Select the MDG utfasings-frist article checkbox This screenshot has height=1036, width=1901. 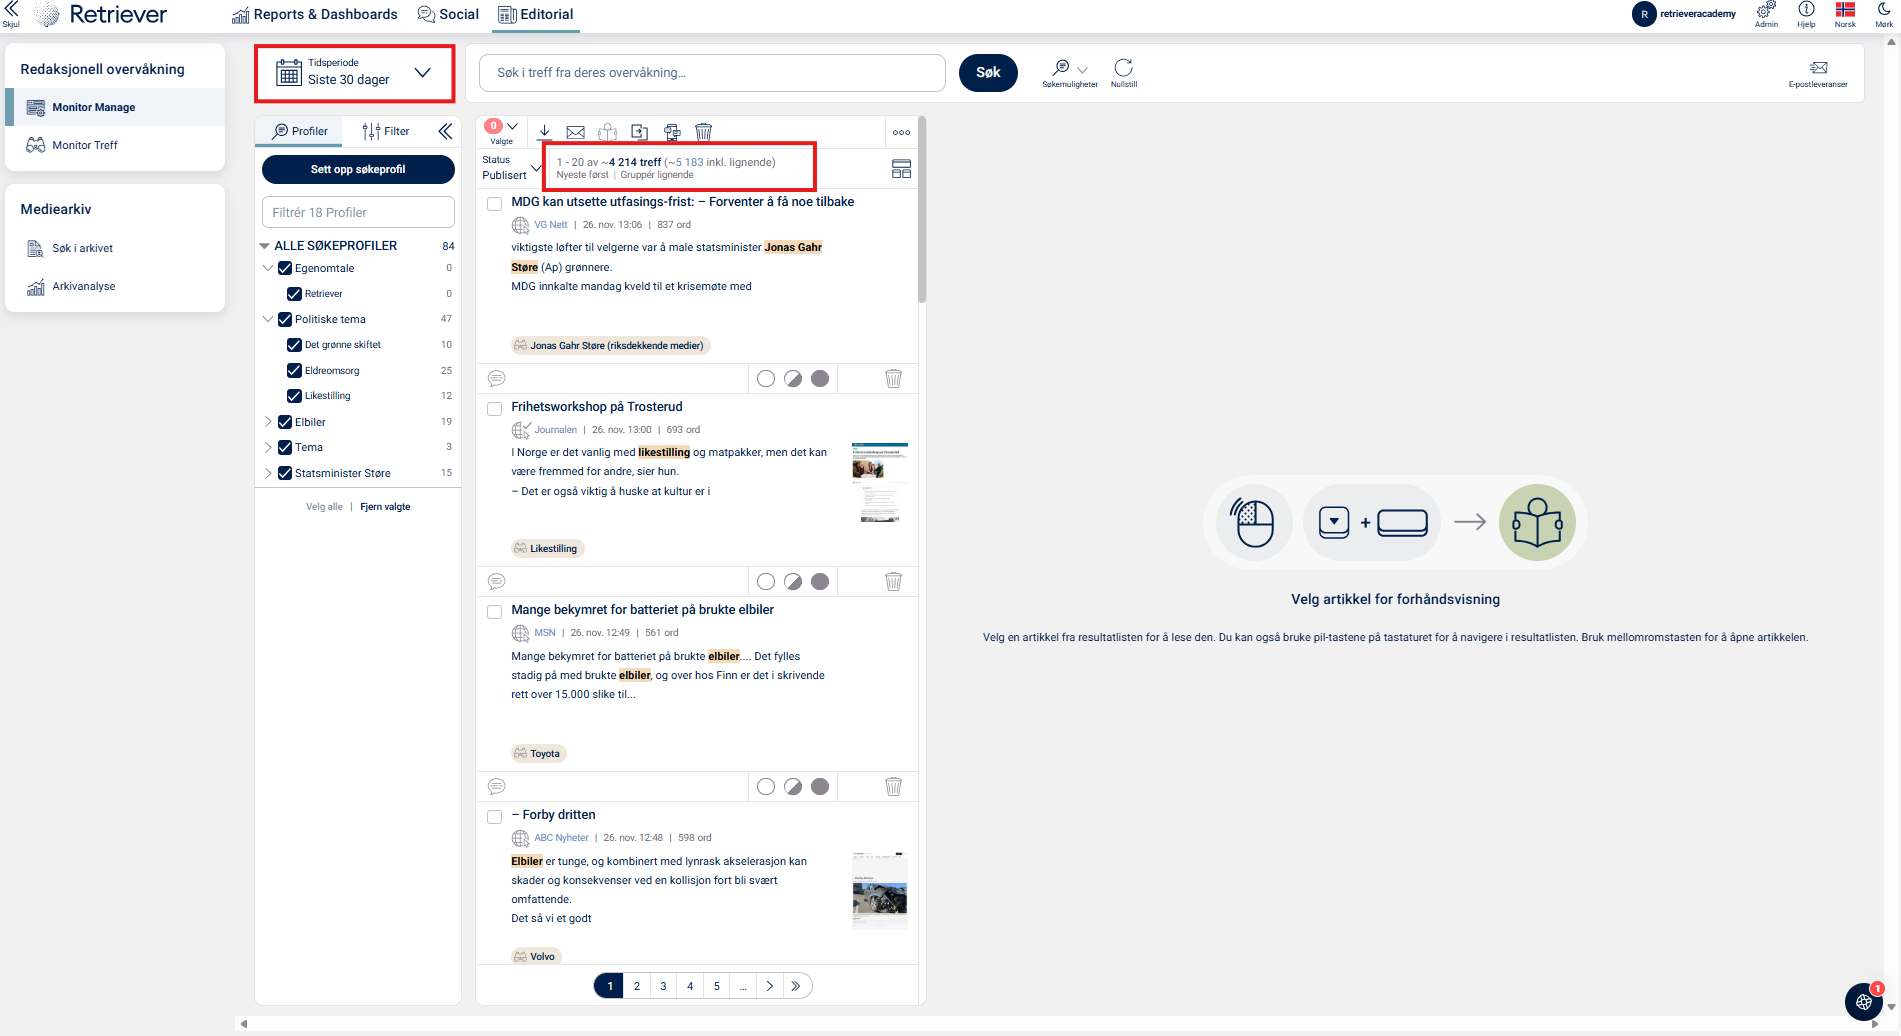tap(495, 204)
